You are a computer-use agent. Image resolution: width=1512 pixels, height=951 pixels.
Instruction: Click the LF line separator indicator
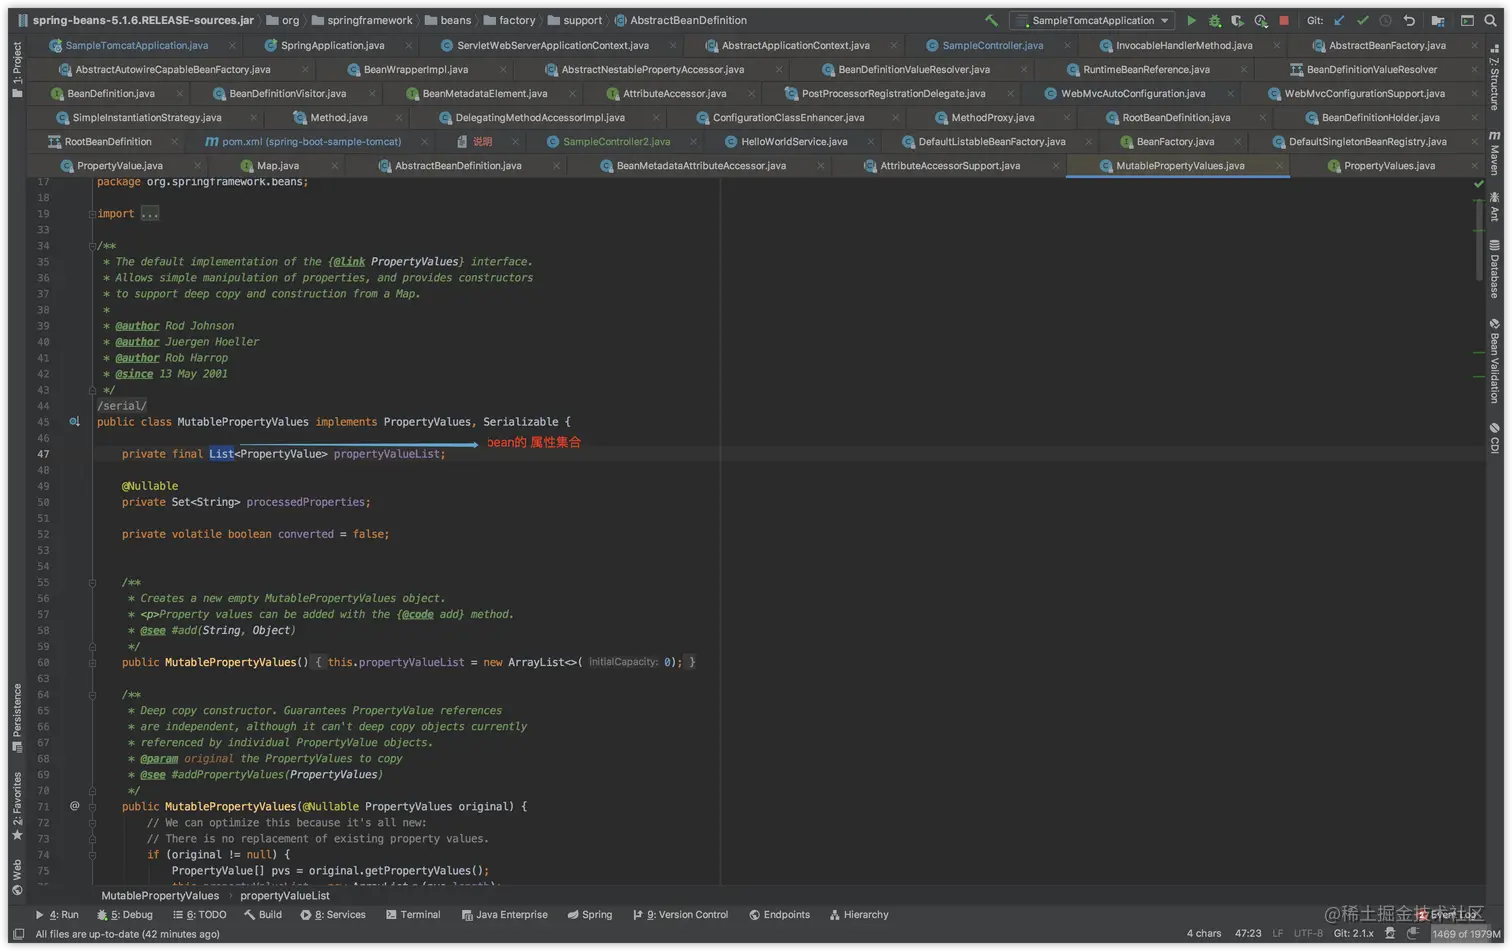tap(1277, 934)
